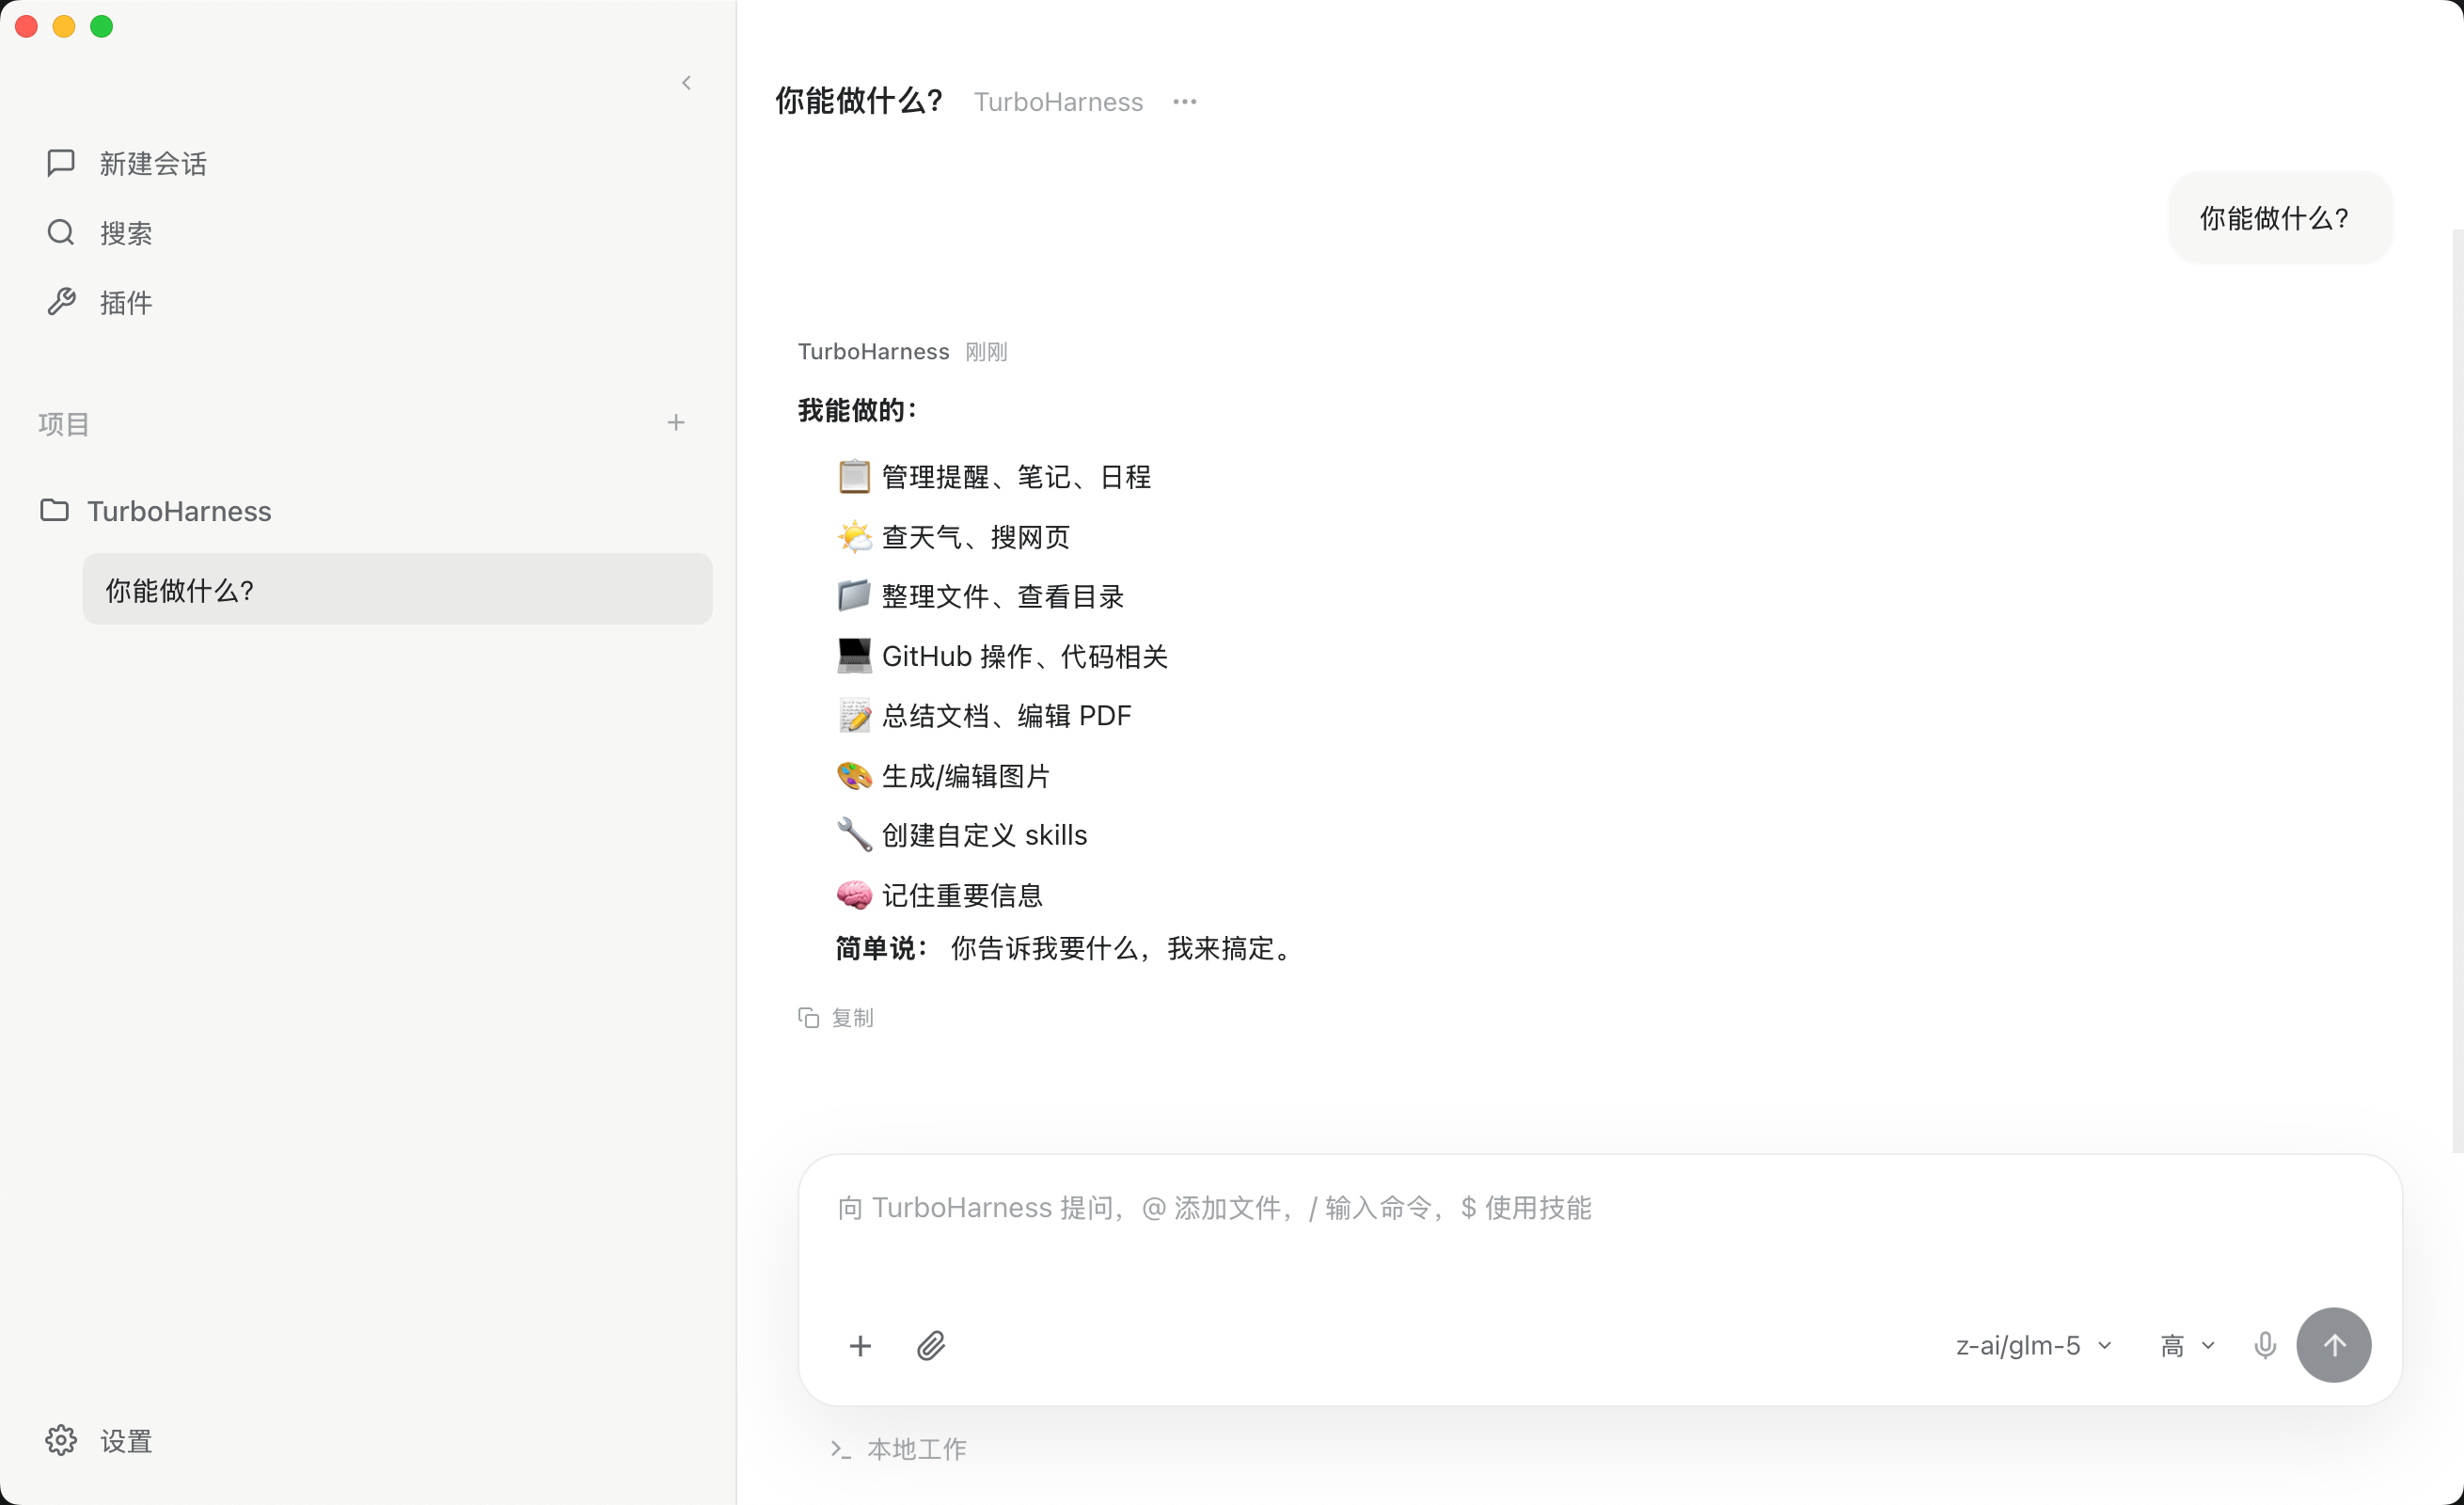The image size is (2464, 1505).
Task: Open the 插件 plugins section
Action: (125, 302)
